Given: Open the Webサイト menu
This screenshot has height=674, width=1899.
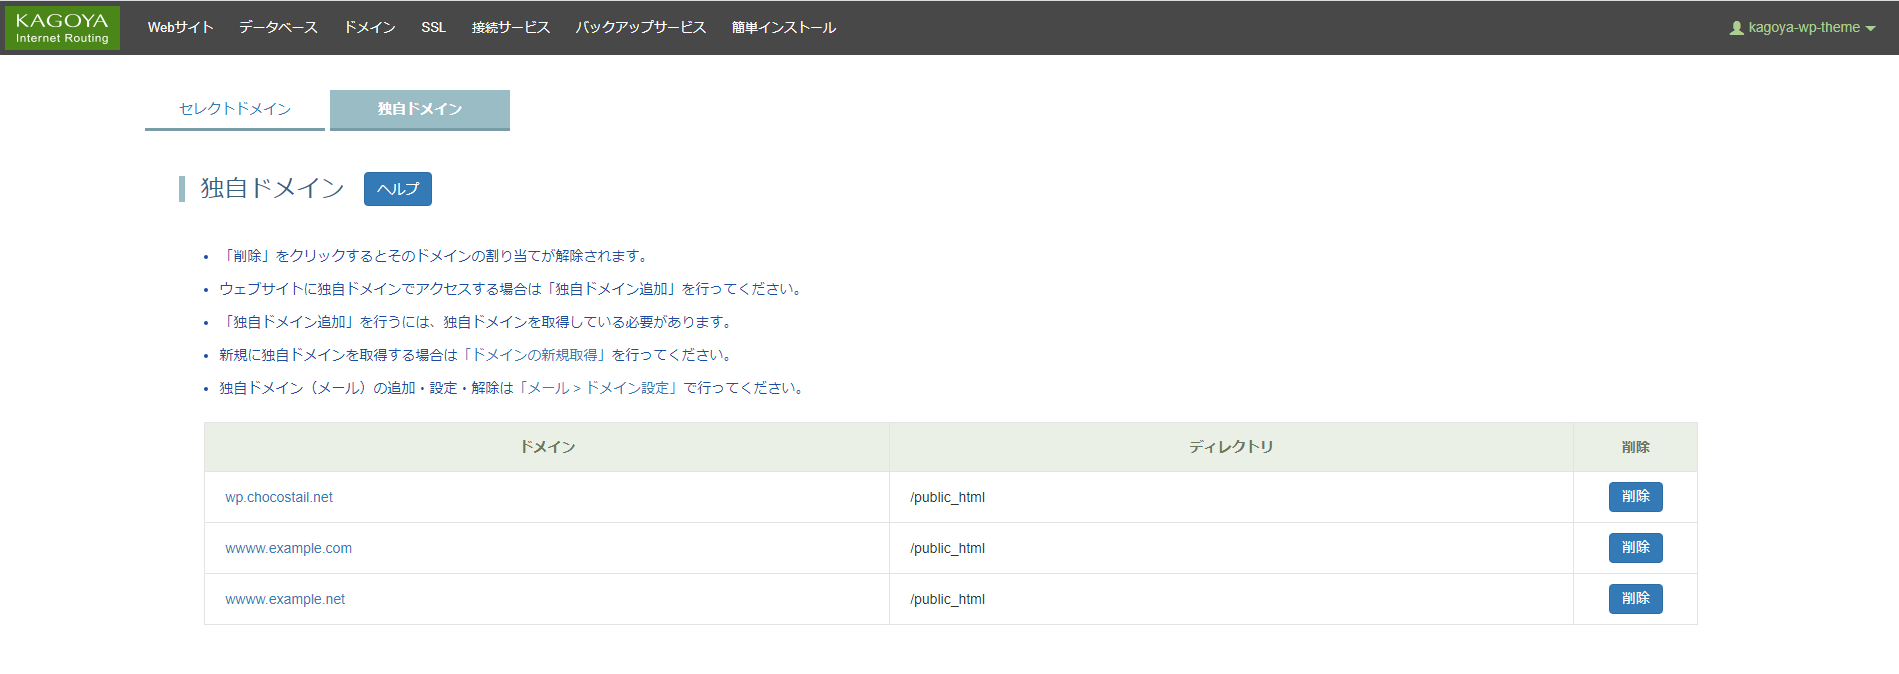Looking at the screenshot, I should pos(180,28).
